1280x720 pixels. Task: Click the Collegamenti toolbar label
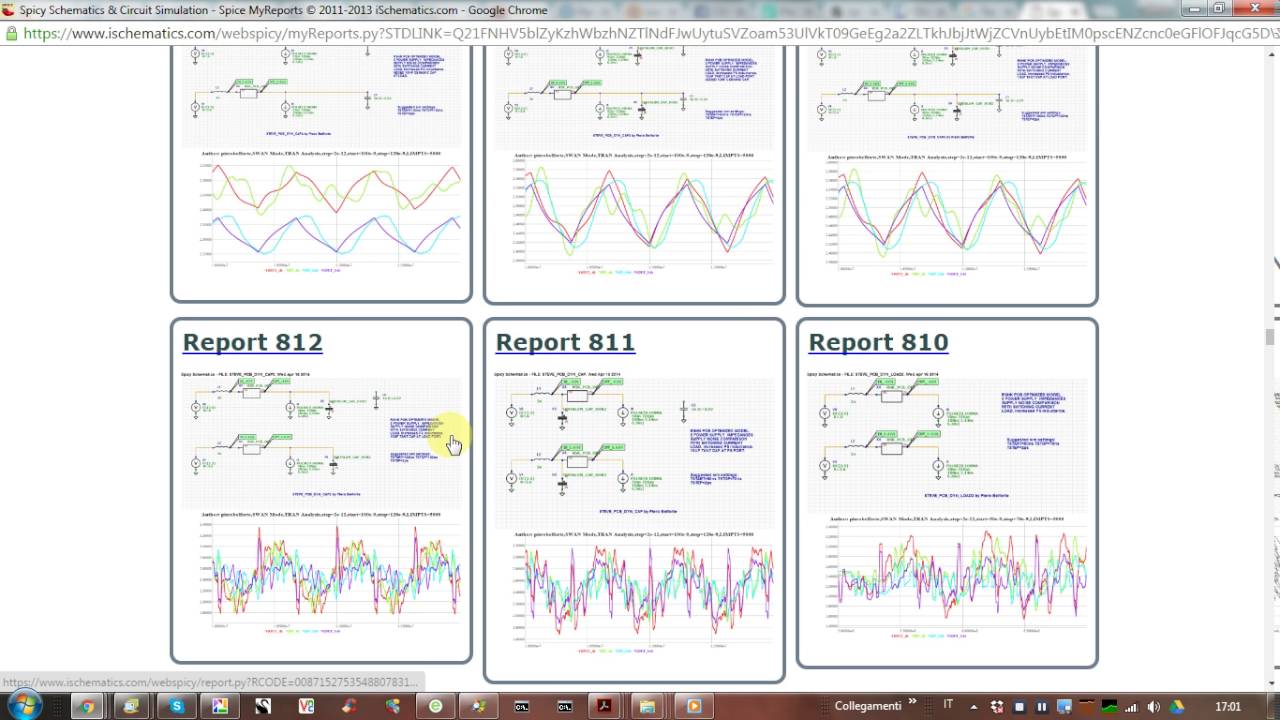(868, 706)
